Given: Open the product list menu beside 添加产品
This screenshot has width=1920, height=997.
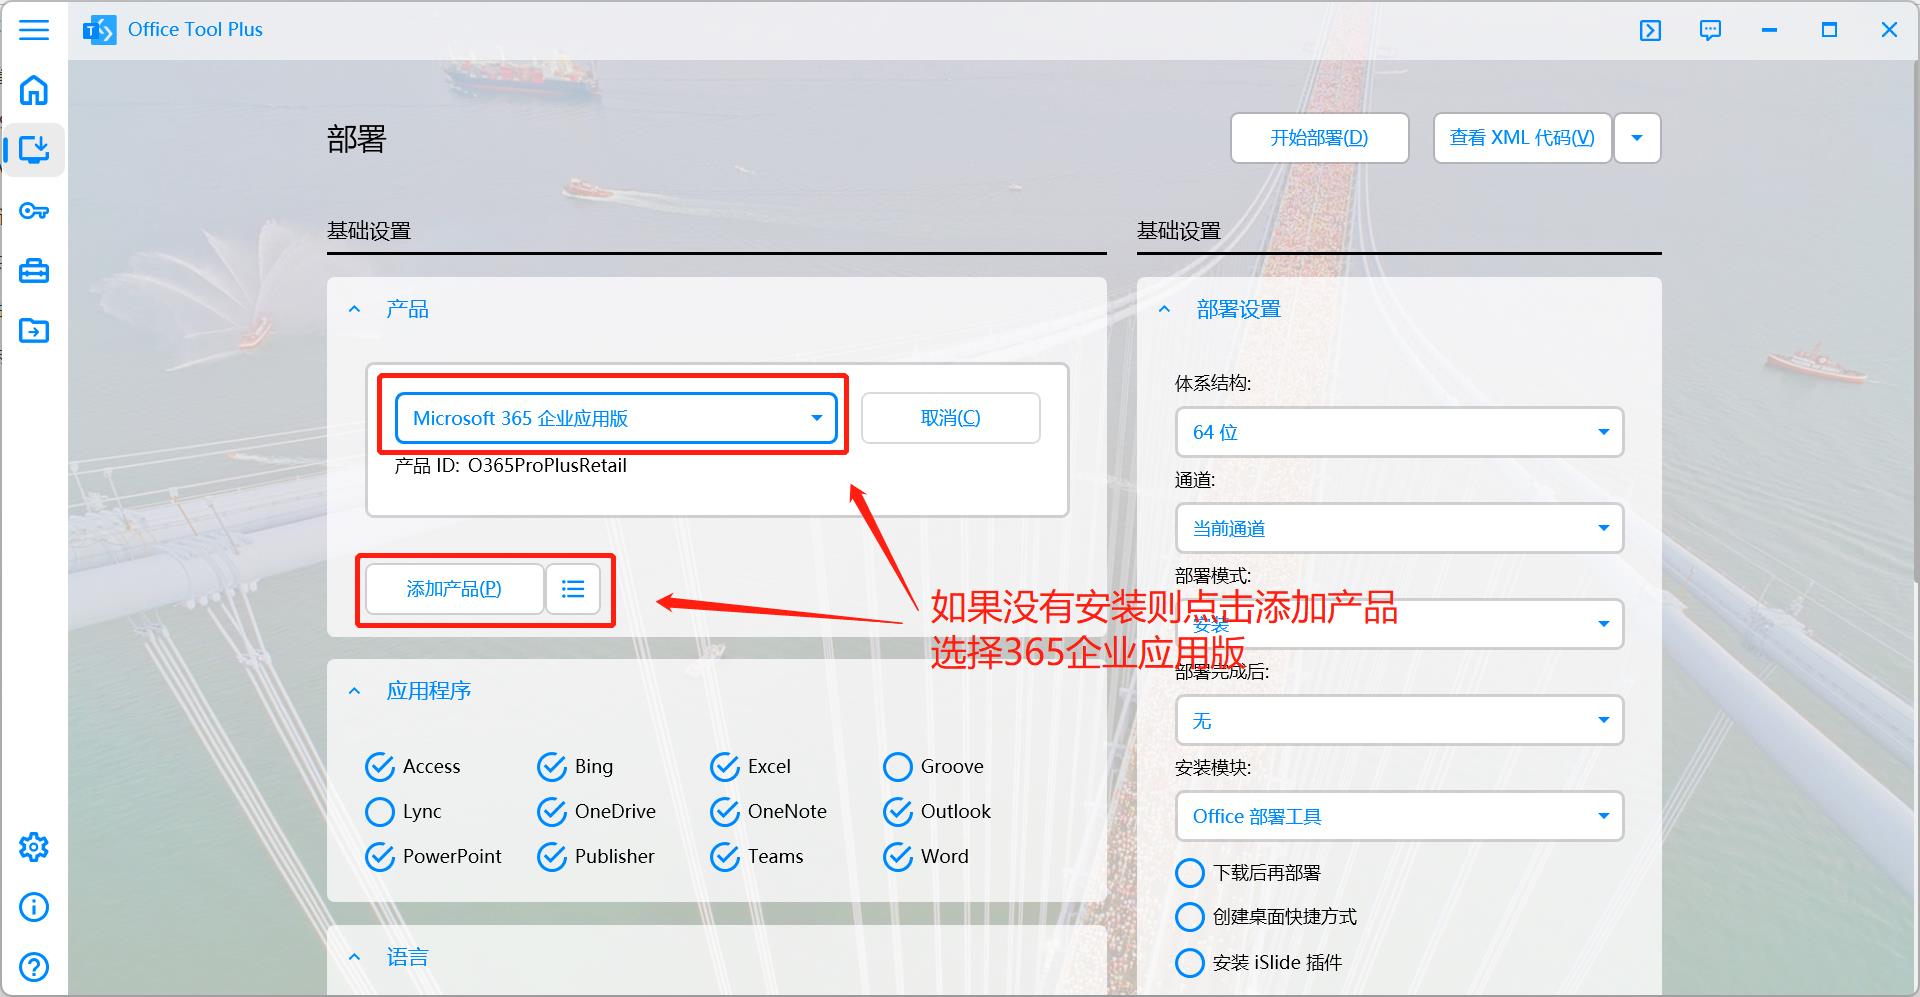Looking at the screenshot, I should coord(572,589).
